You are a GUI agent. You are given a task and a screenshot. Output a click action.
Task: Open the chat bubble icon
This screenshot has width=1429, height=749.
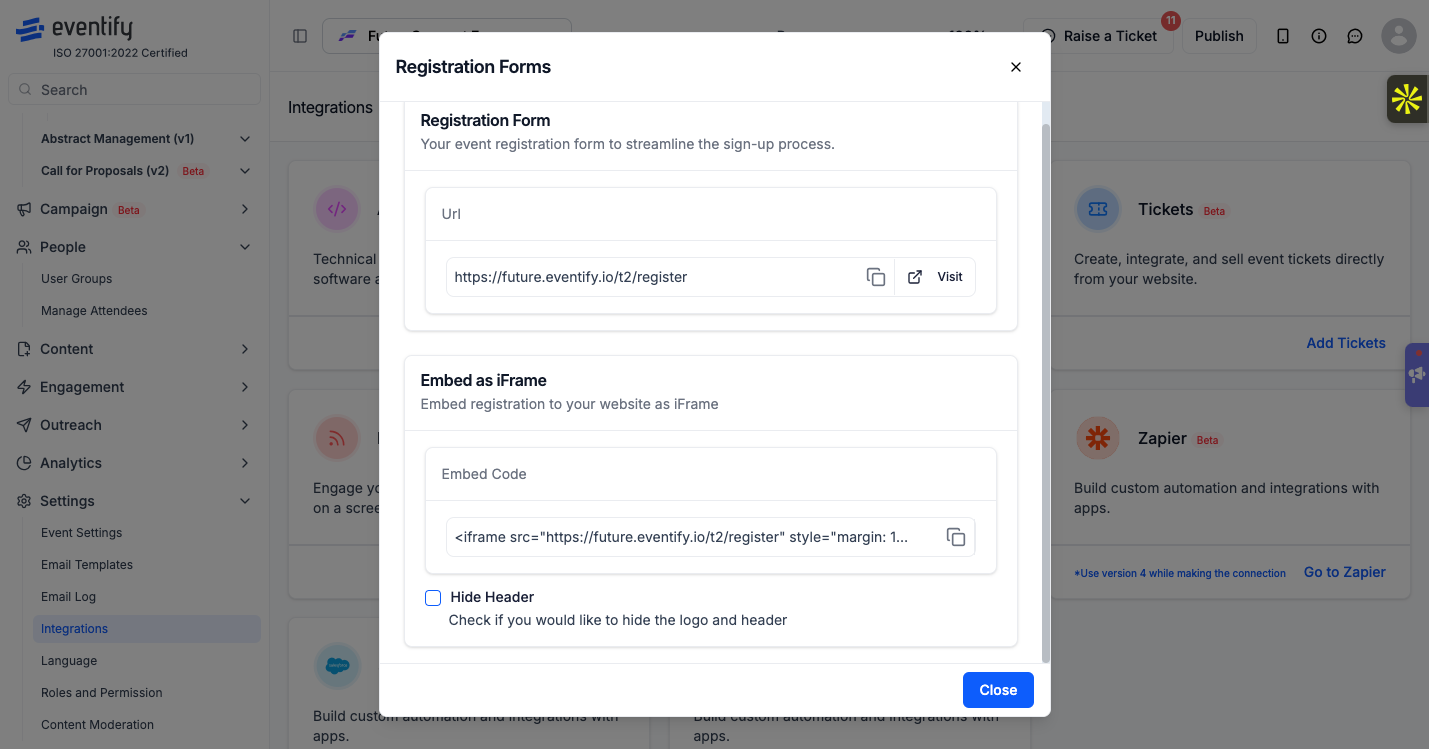1355,36
